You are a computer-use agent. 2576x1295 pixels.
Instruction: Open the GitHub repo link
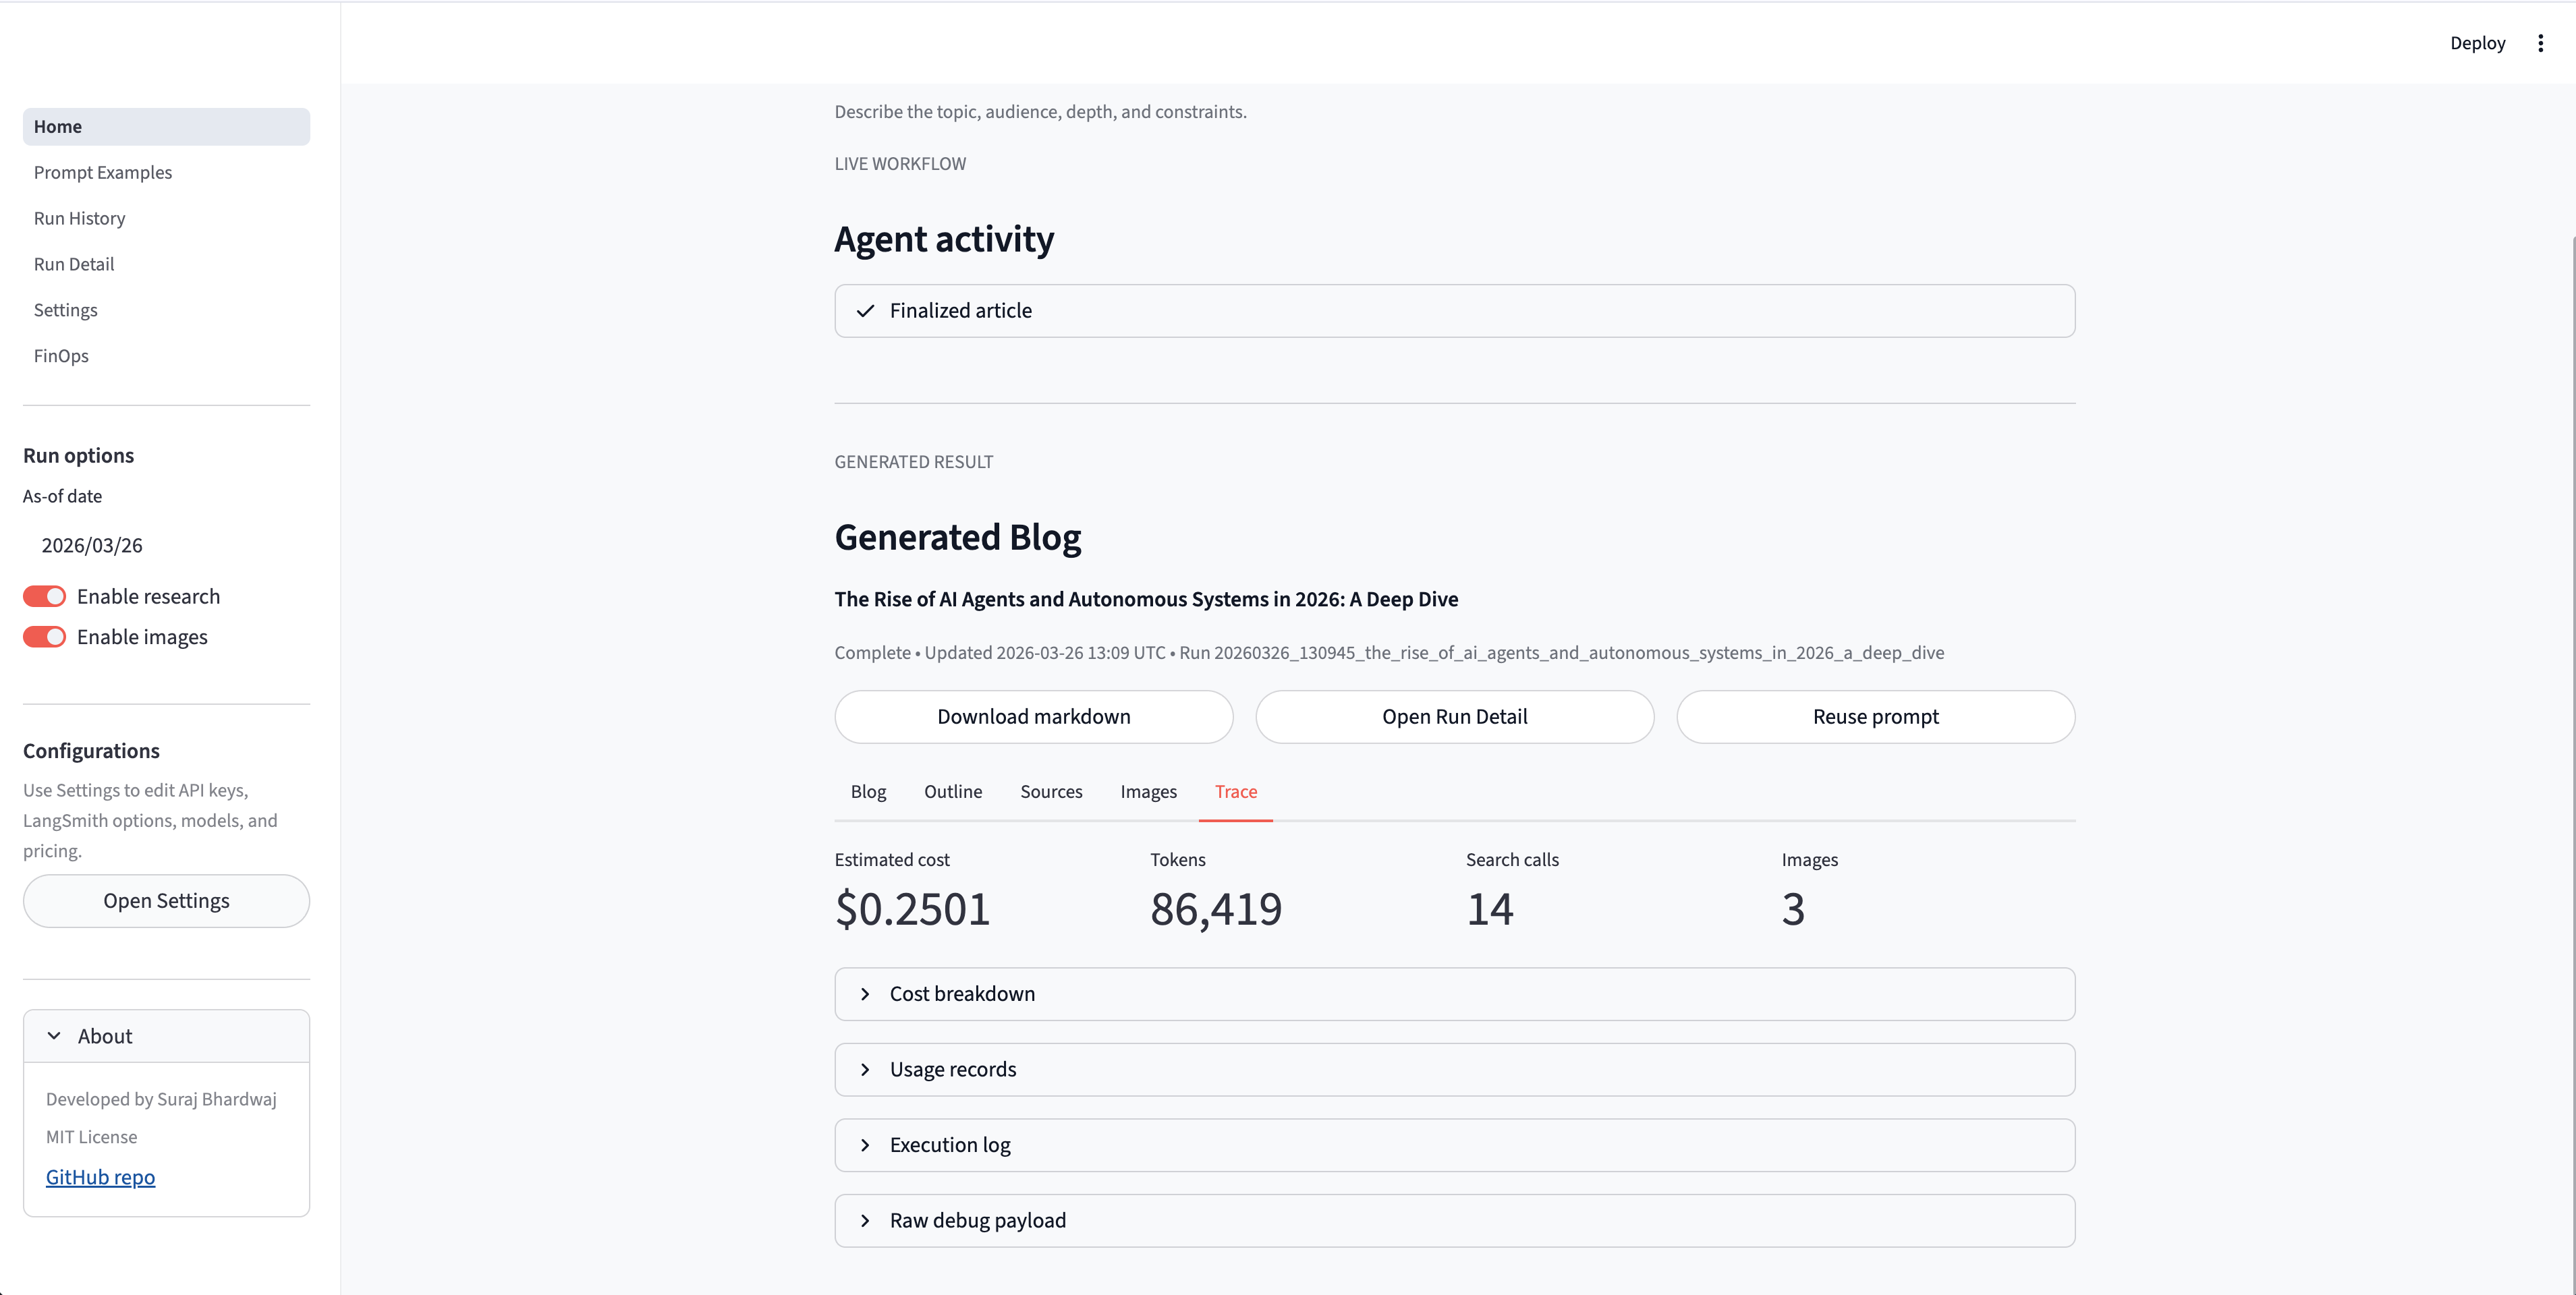[x=100, y=1177]
